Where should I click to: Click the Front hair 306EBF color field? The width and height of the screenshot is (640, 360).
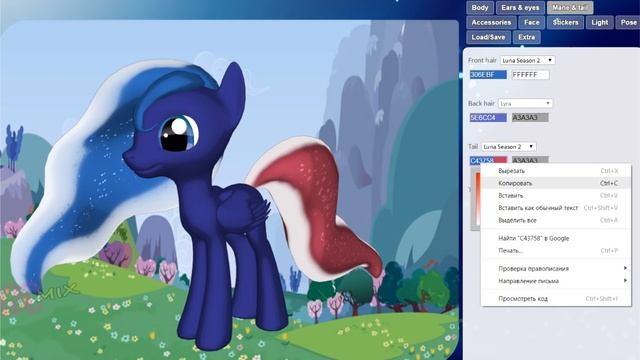488,75
